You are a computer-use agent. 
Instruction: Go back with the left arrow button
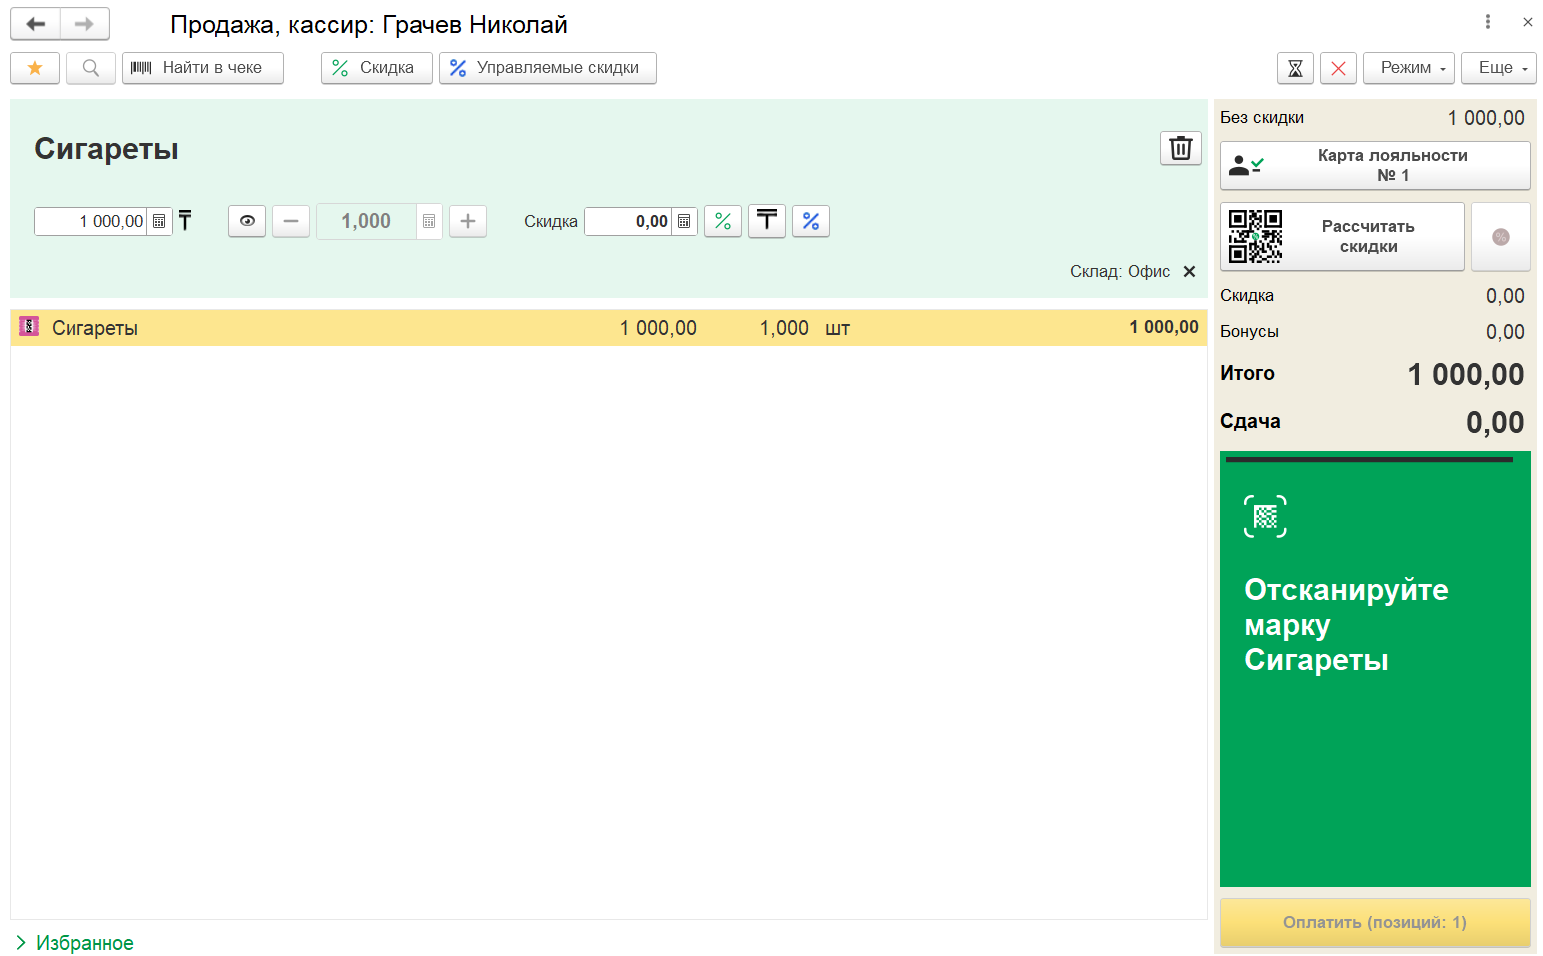pos(35,24)
